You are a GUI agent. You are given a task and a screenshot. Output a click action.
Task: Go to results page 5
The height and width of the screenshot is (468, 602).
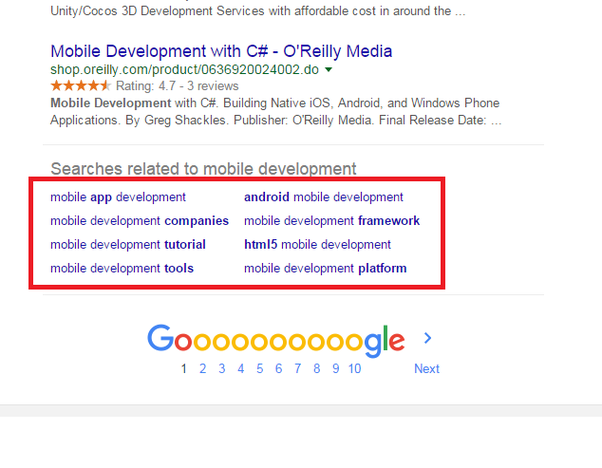(260, 369)
